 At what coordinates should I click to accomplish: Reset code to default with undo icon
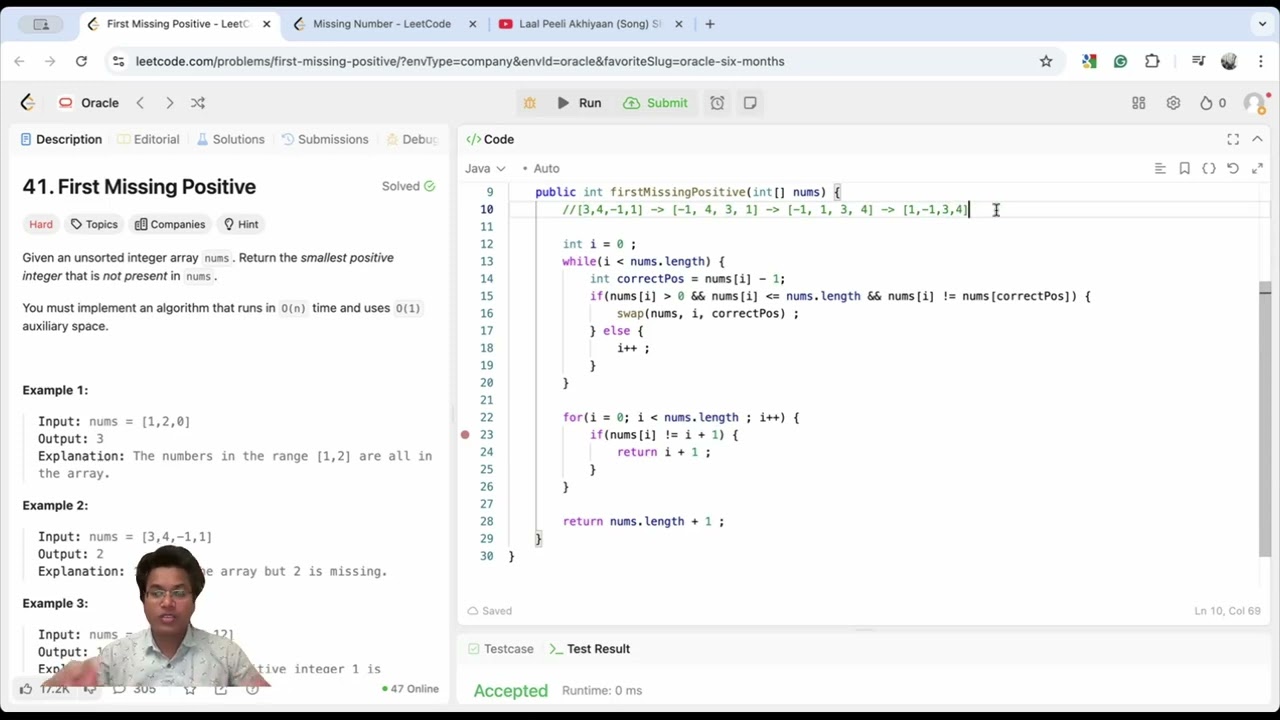point(1233,168)
